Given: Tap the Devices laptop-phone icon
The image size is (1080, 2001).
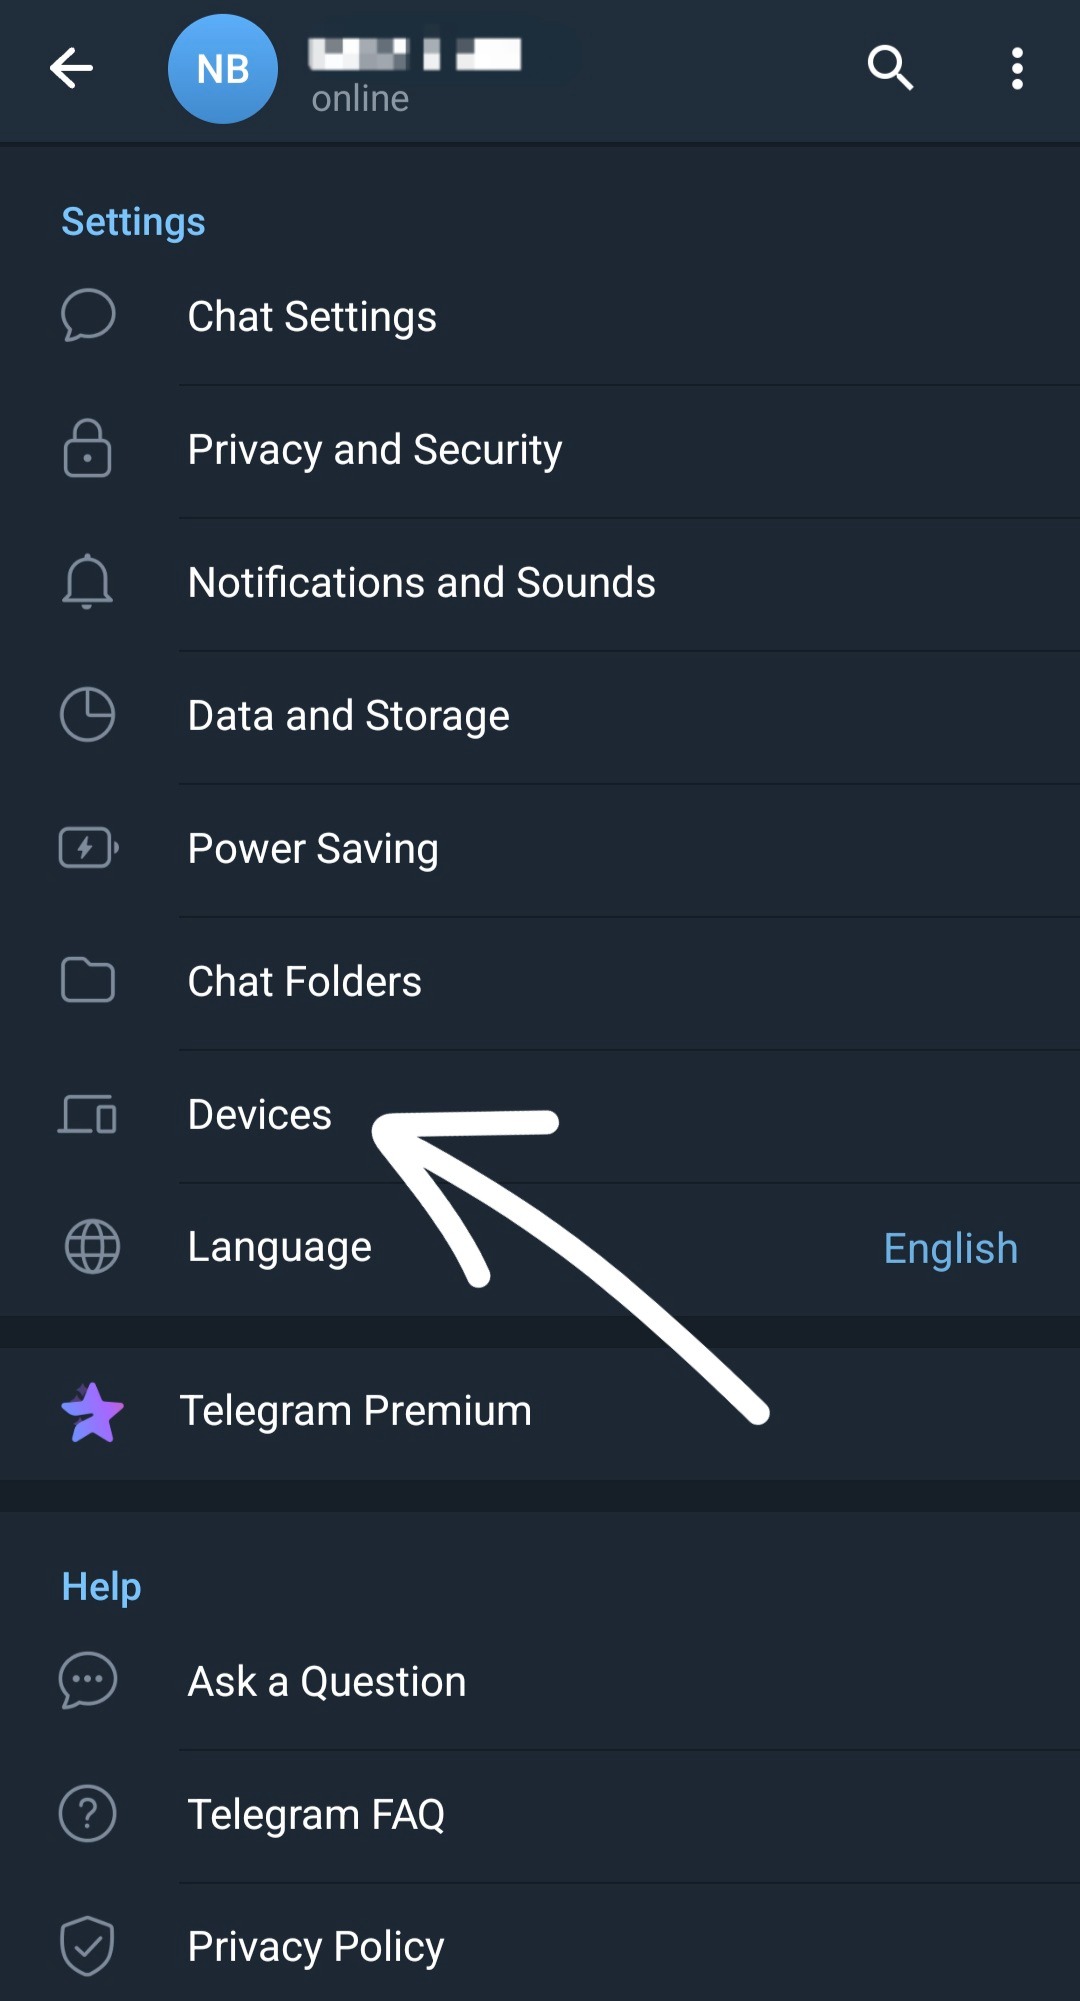Looking at the screenshot, I should pyautogui.click(x=88, y=1114).
